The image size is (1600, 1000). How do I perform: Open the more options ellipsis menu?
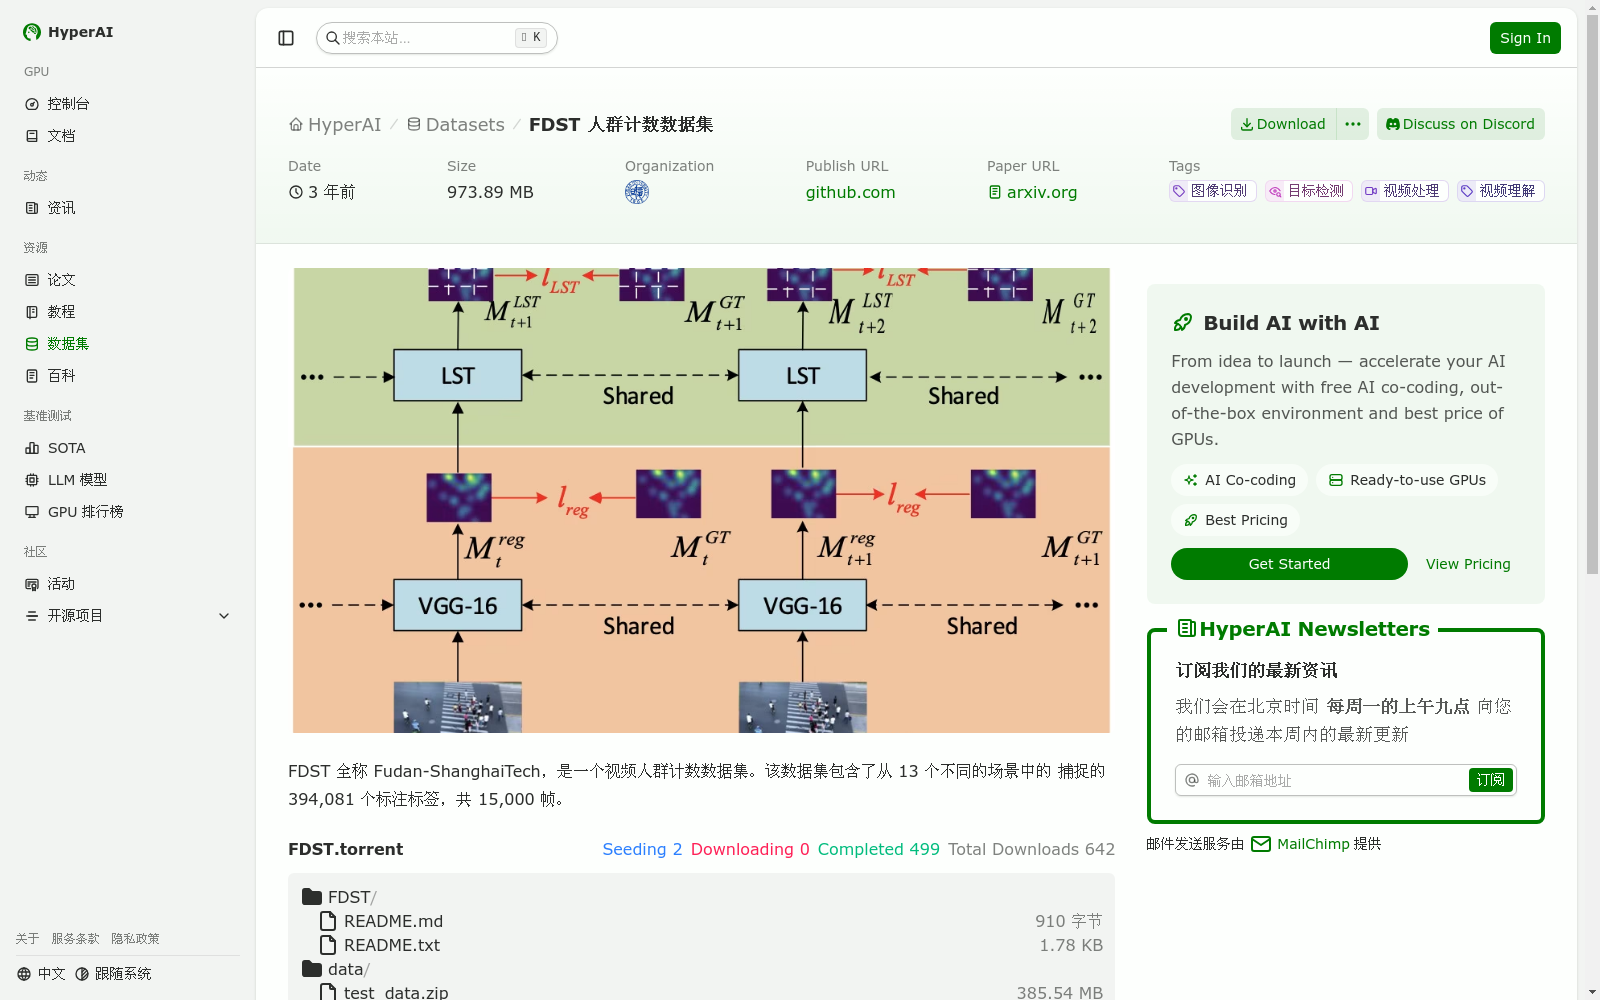[1353, 124]
